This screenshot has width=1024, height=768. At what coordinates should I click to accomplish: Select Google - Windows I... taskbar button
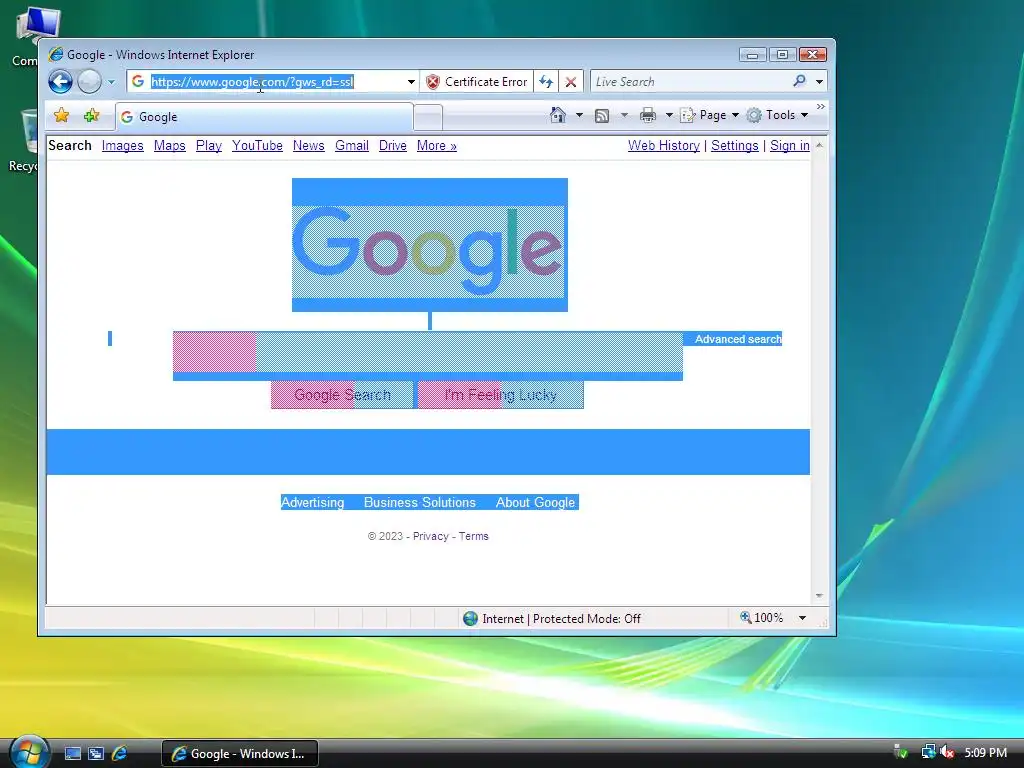pyautogui.click(x=240, y=754)
